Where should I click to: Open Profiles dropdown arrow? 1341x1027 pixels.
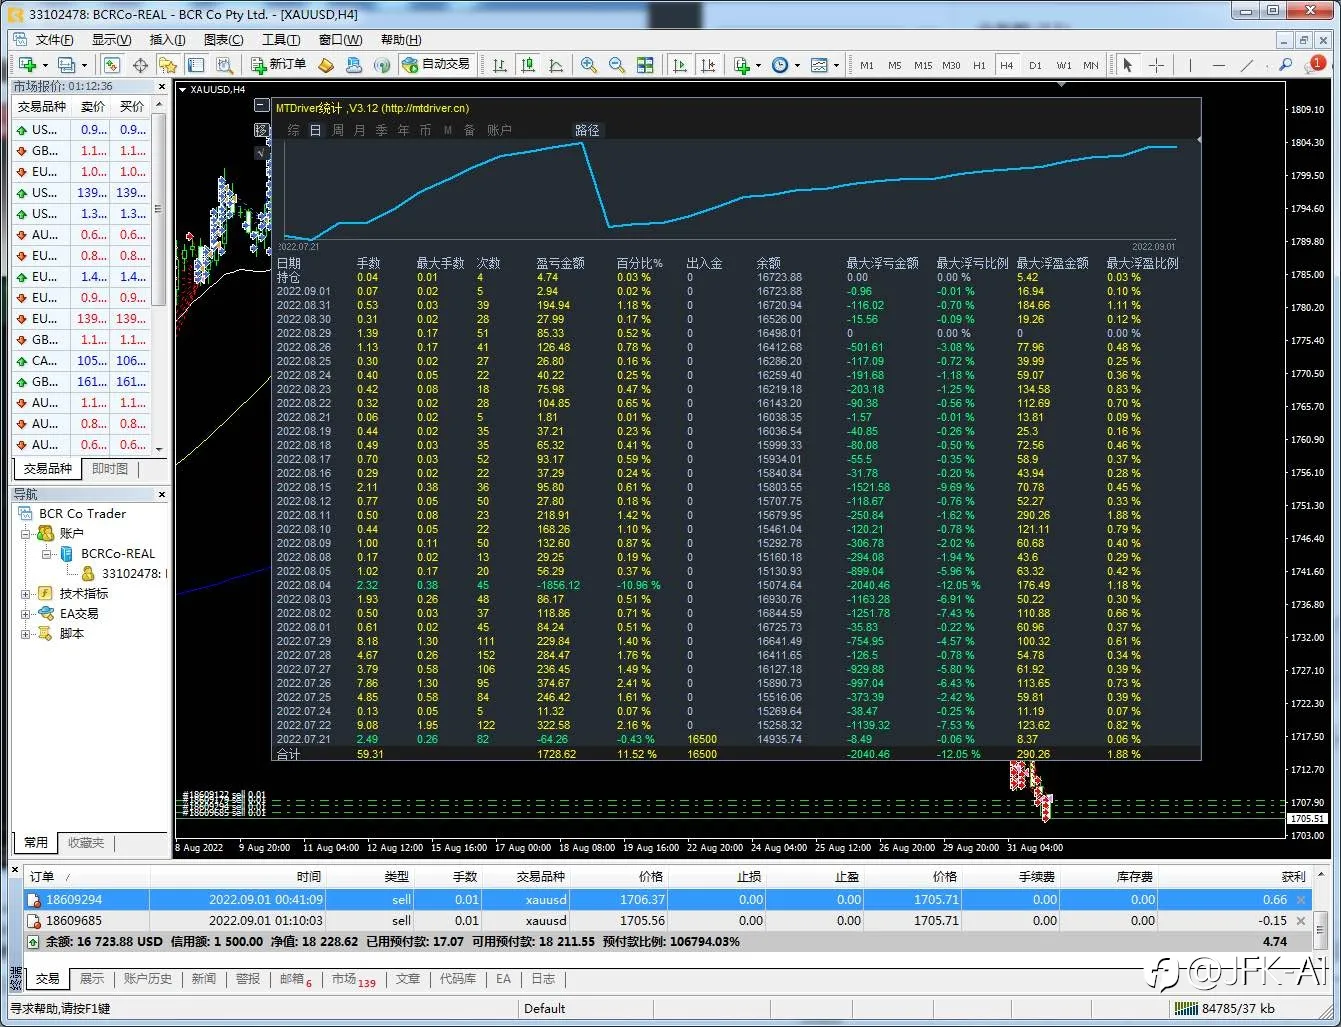click(x=84, y=65)
